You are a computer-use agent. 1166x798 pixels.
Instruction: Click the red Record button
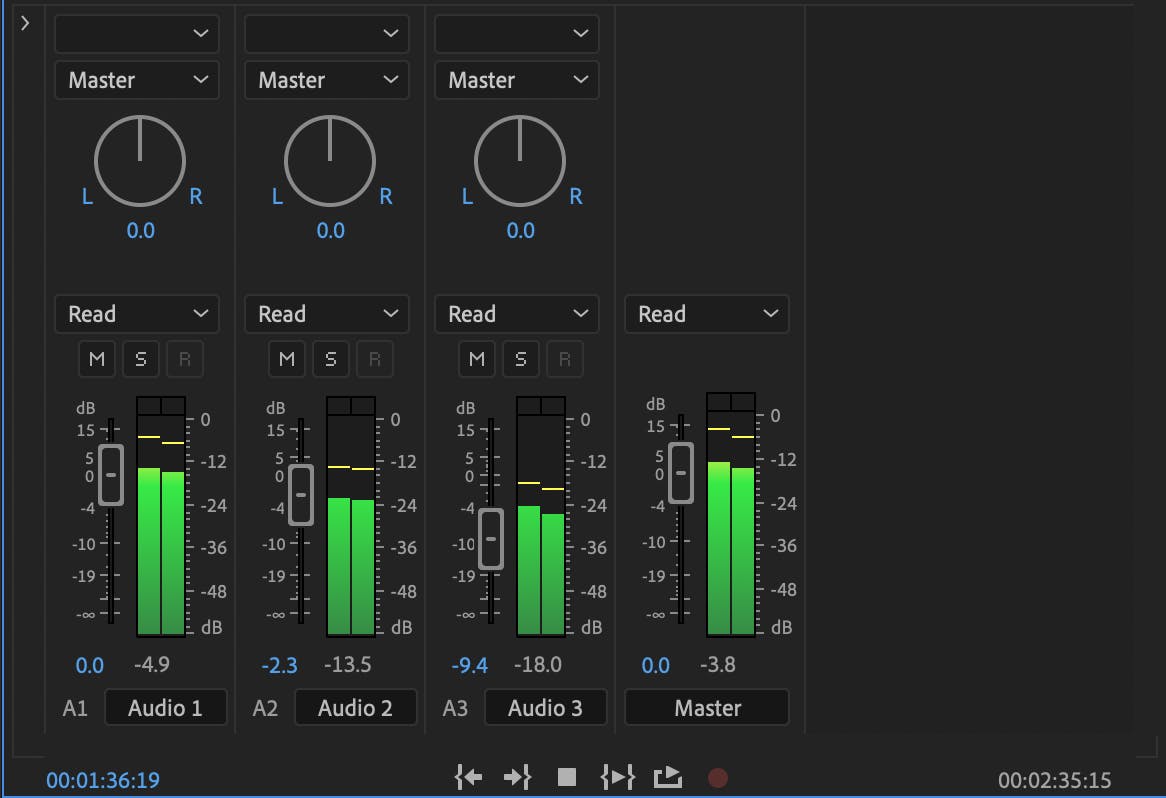[718, 778]
